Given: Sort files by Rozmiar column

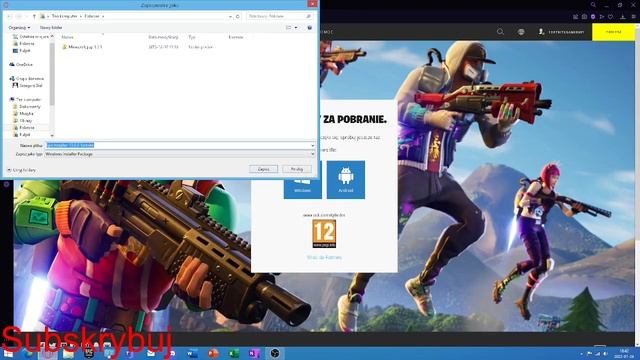Looking at the screenshot, I should tap(236, 37).
